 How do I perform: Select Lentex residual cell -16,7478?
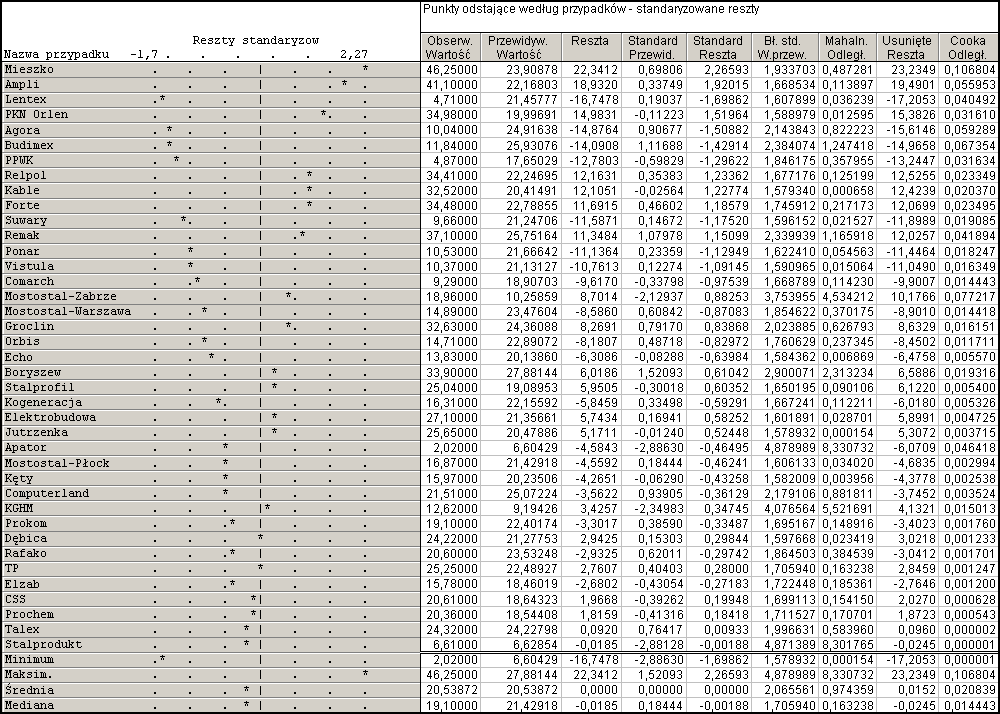(x=592, y=100)
